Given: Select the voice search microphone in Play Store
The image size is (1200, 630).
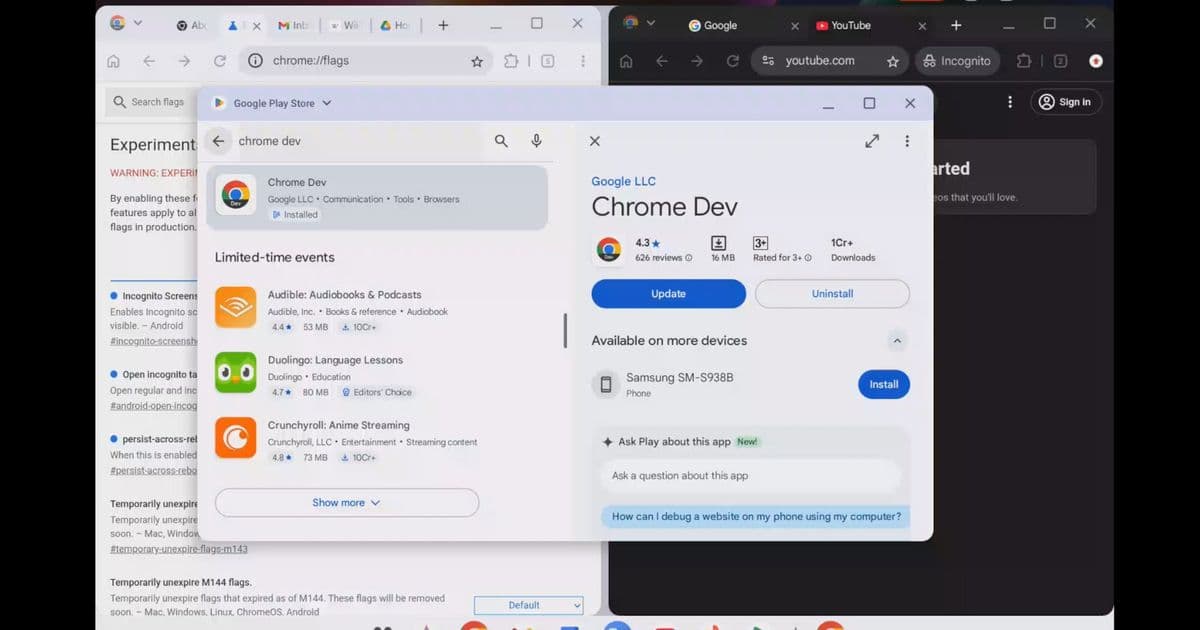Looking at the screenshot, I should tap(537, 141).
